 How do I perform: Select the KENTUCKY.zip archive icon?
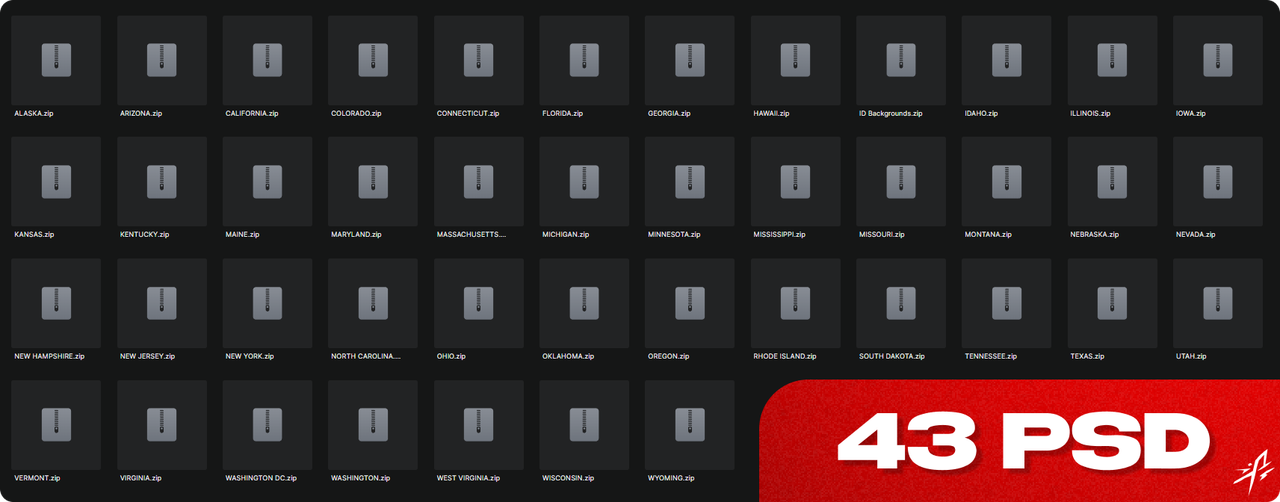161,182
